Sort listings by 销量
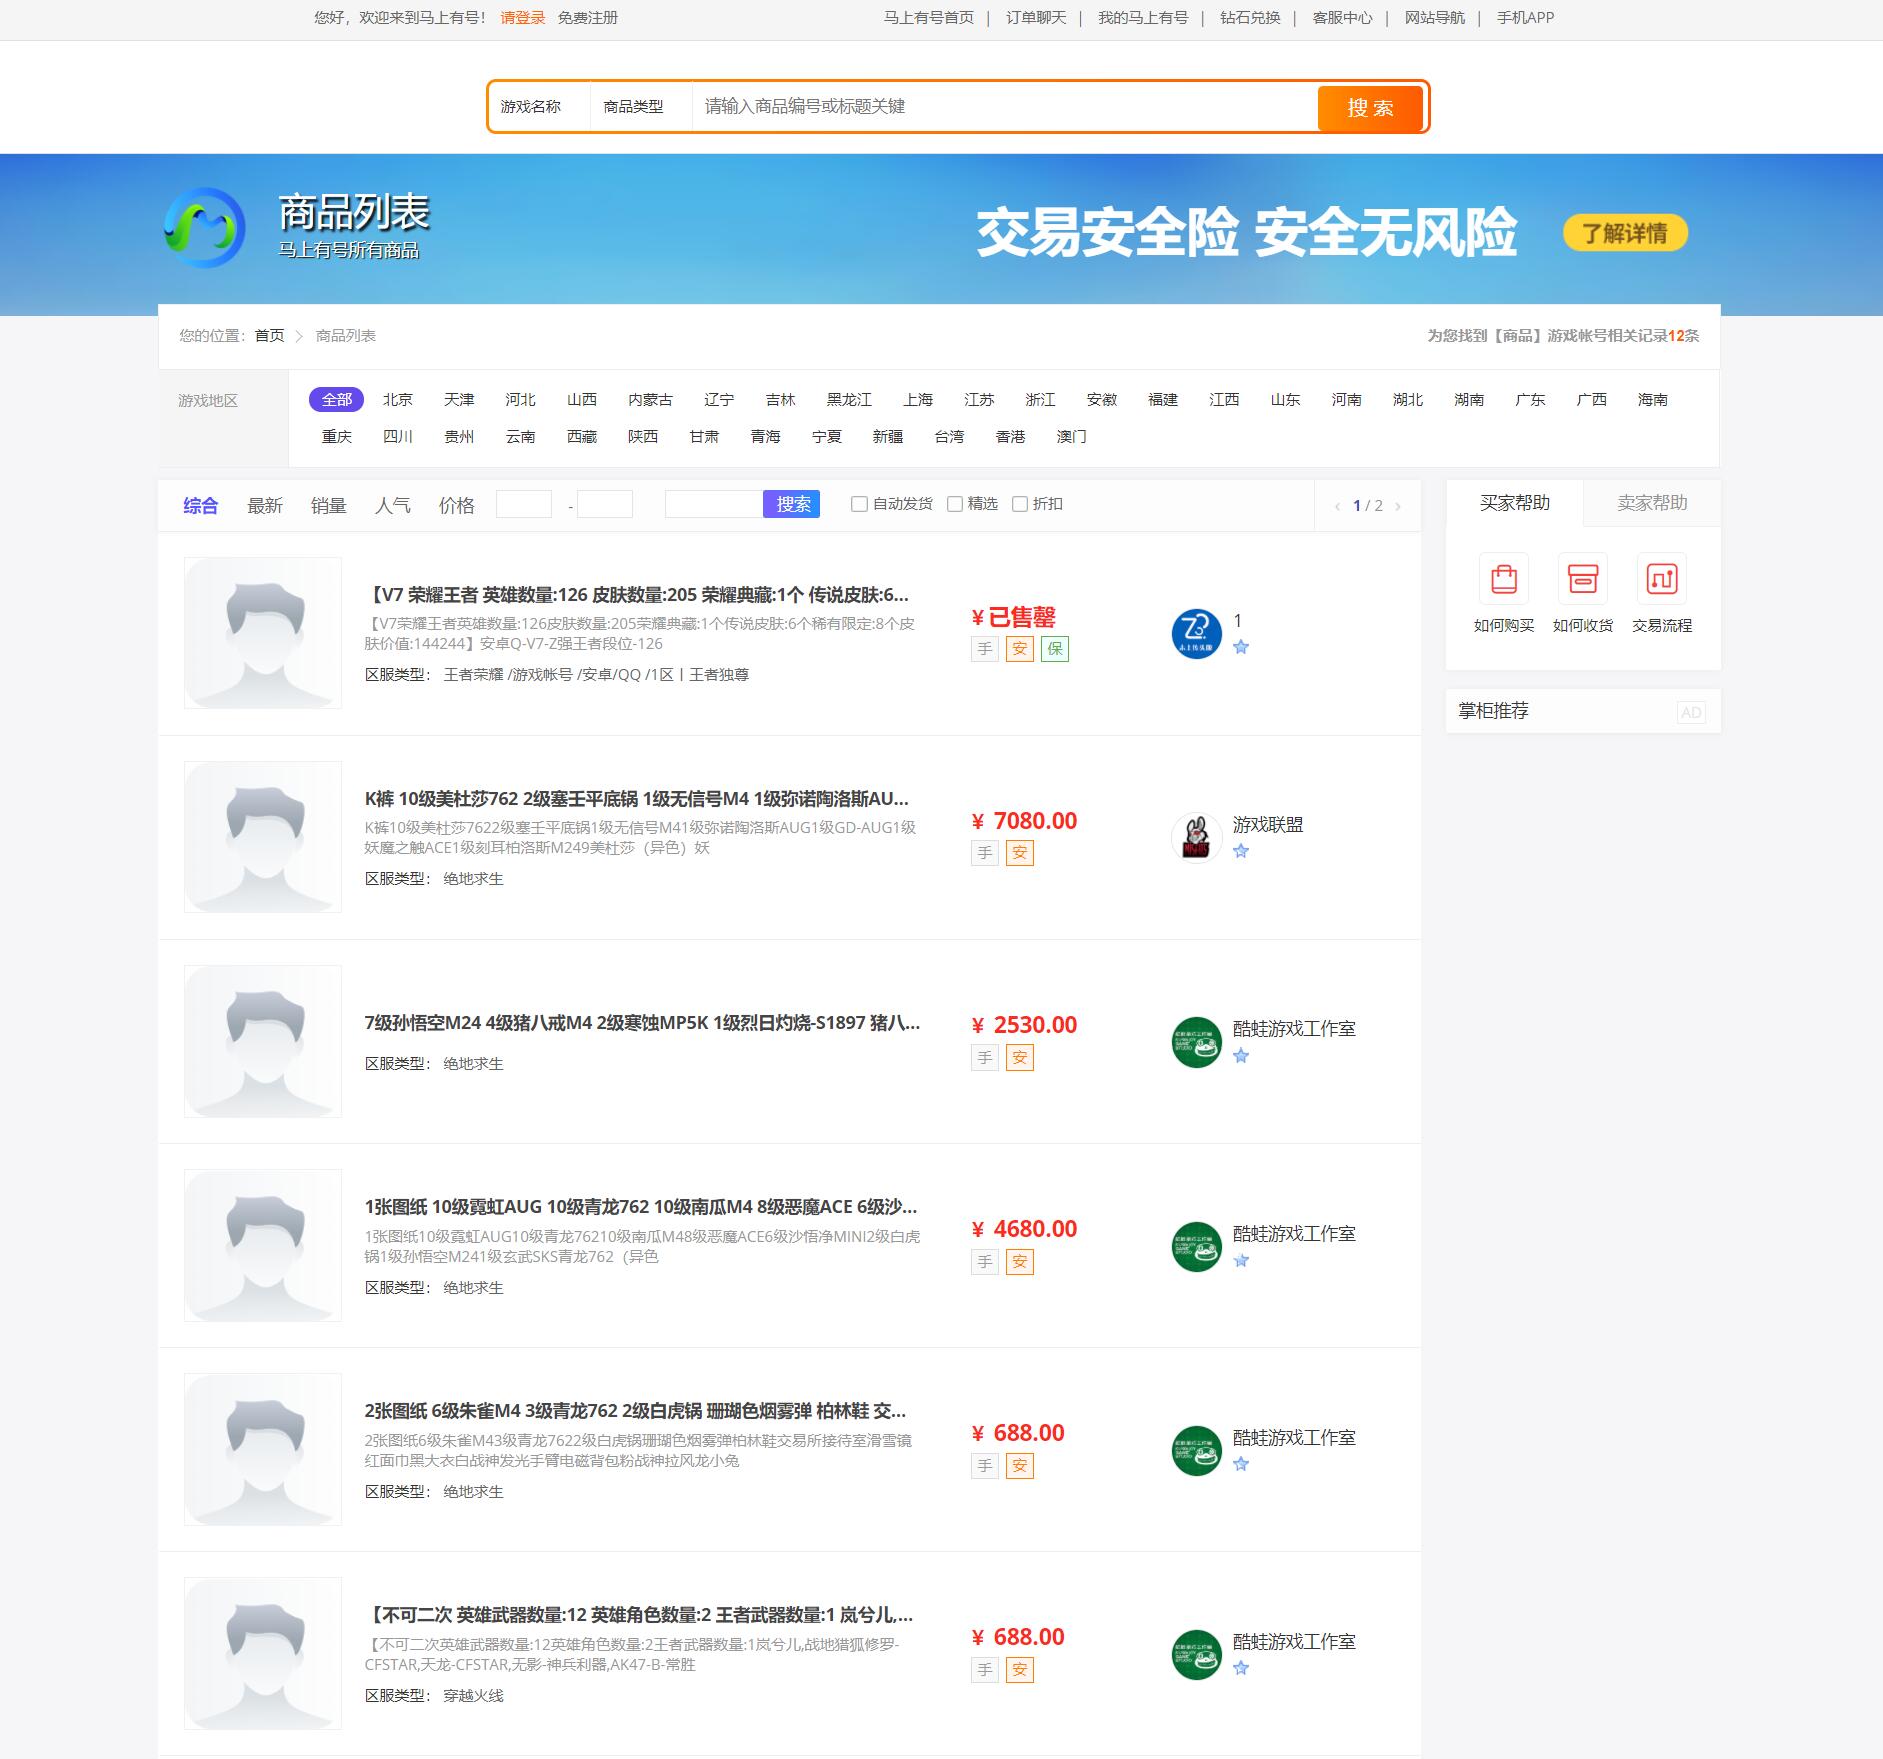The image size is (1883, 1759). point(328,506)
